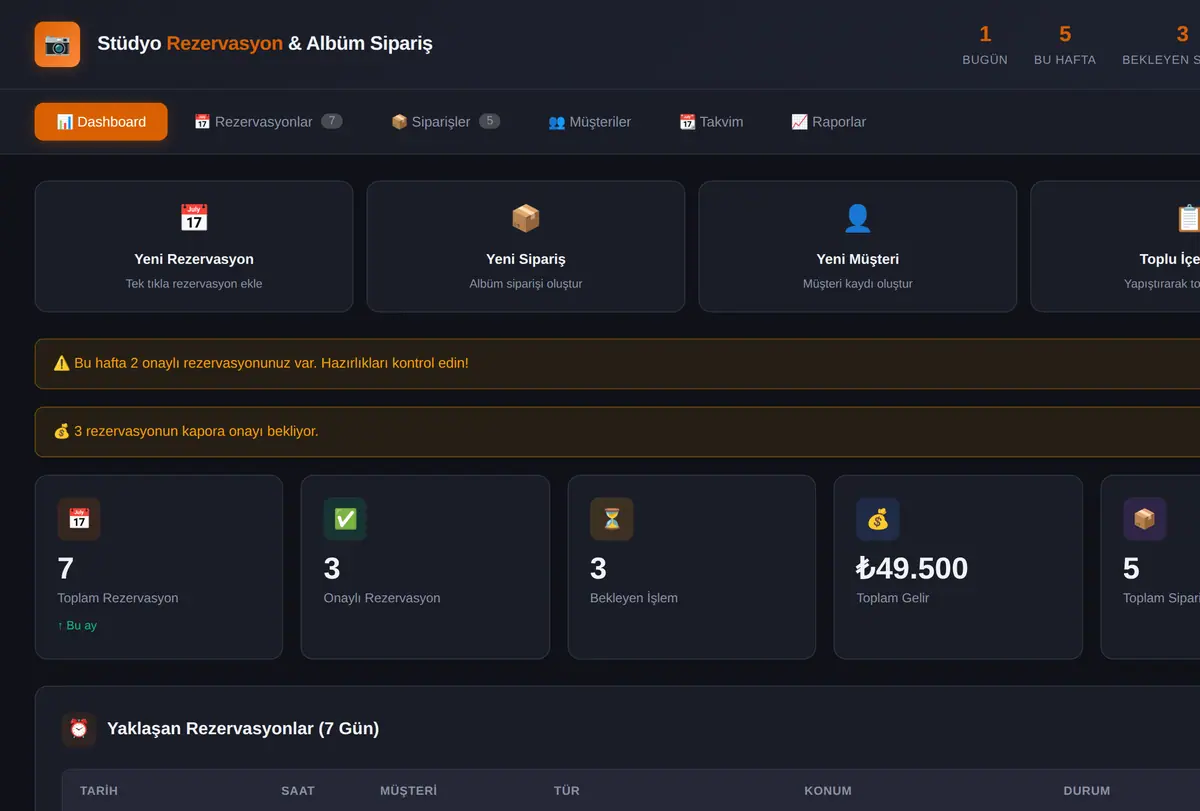Click the box icon in Toplam Sipariş stat

1144,519
